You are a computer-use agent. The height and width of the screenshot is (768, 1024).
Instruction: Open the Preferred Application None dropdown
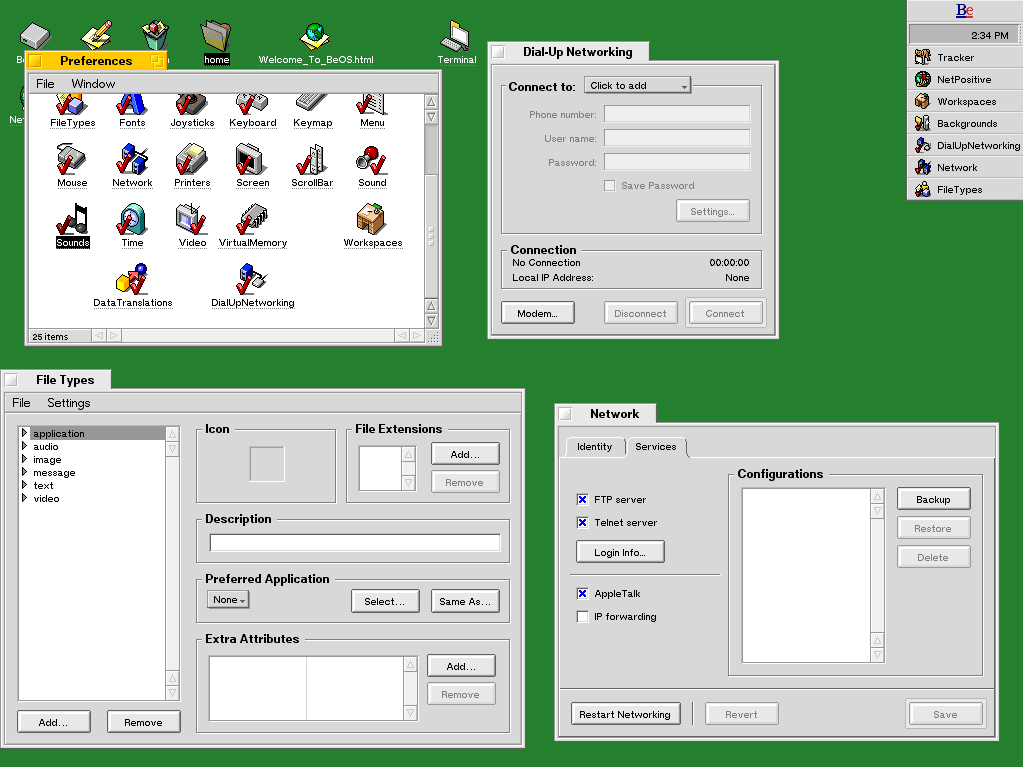(229, 600)
